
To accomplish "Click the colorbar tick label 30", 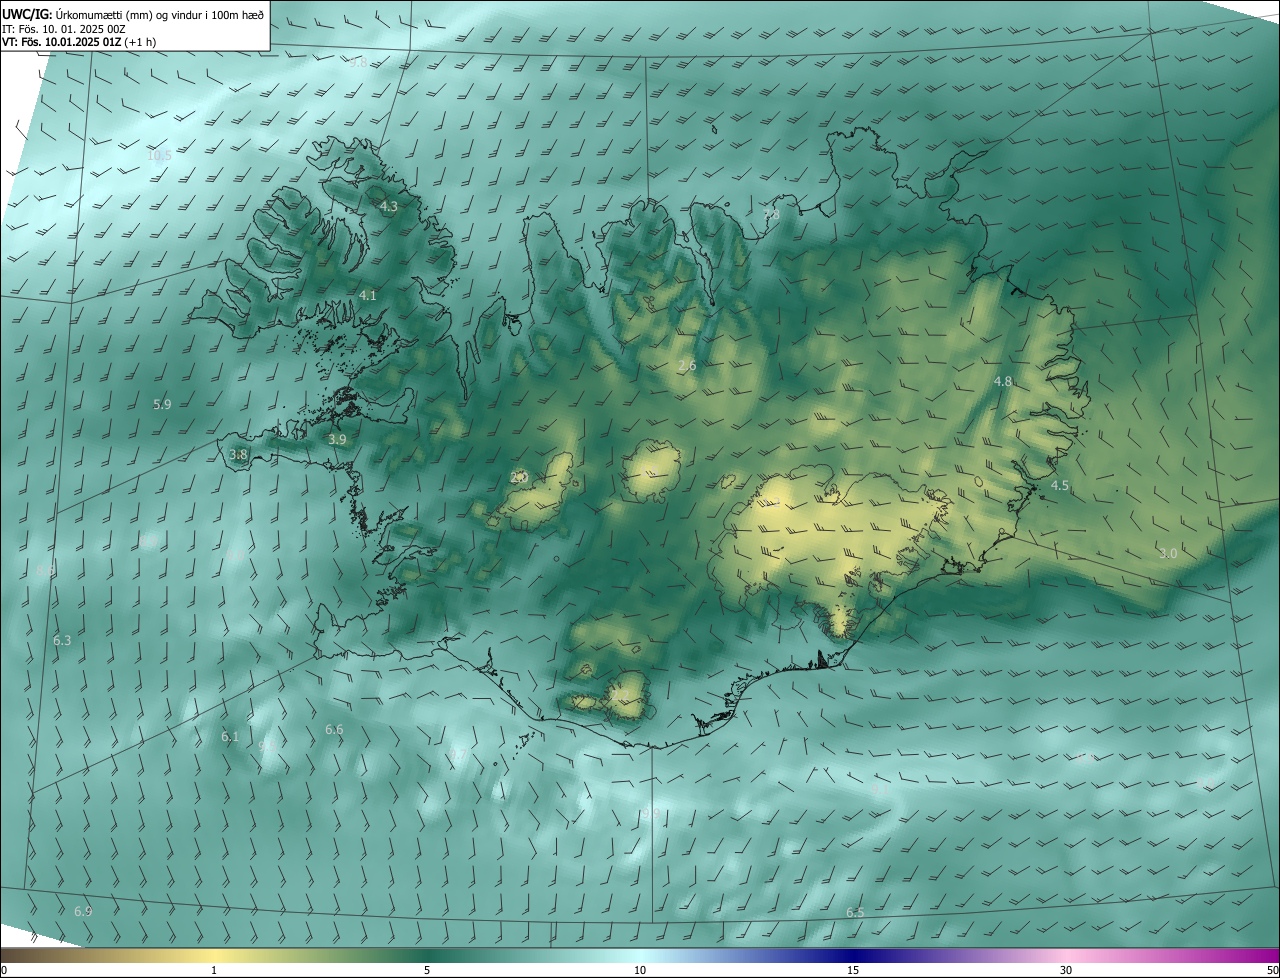I will pos(1066,971).
